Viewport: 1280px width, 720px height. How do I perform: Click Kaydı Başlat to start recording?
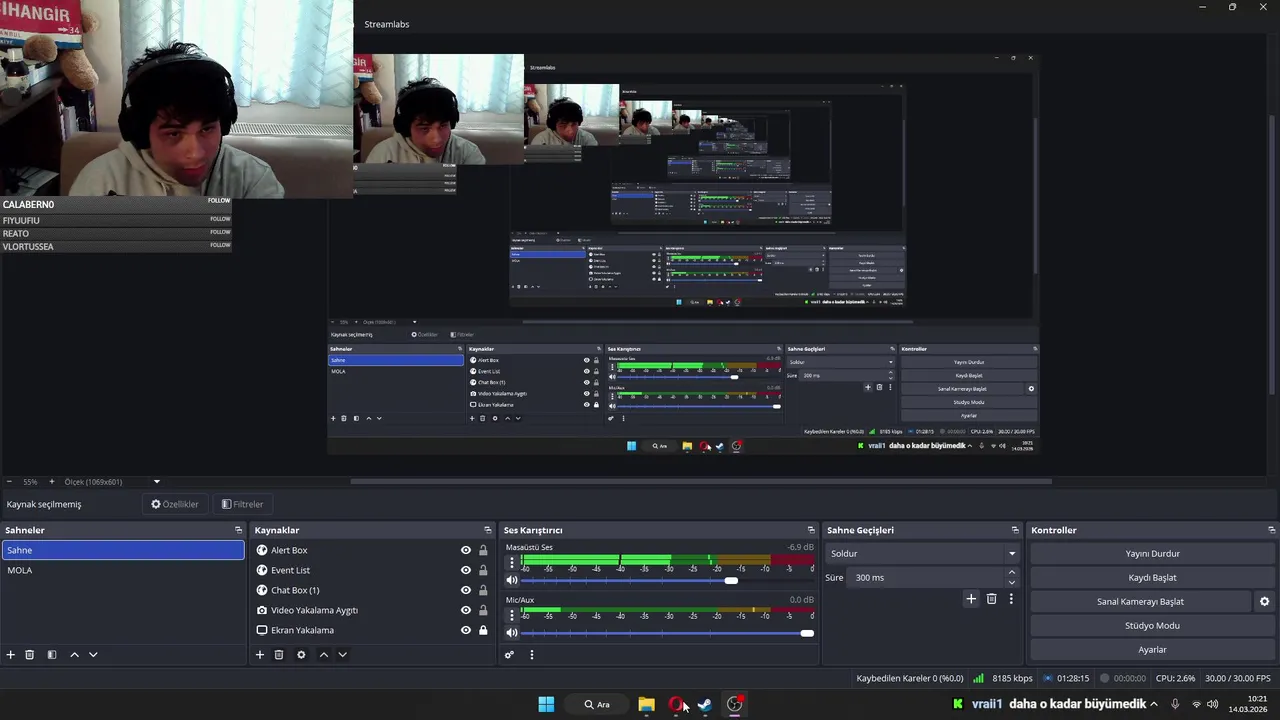coord(1152,577)
